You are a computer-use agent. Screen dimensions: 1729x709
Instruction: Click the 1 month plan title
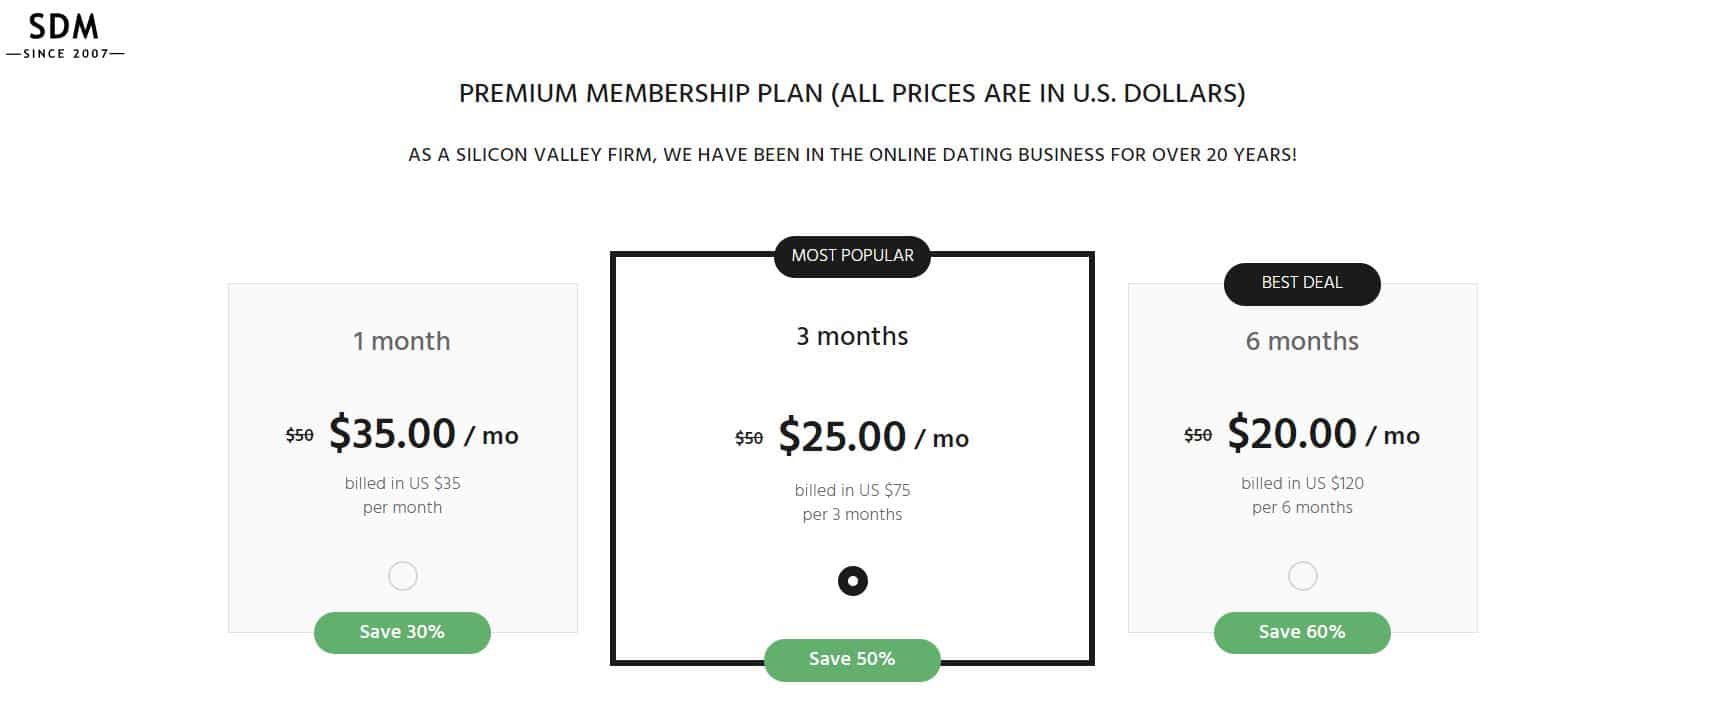pos(402,341)
